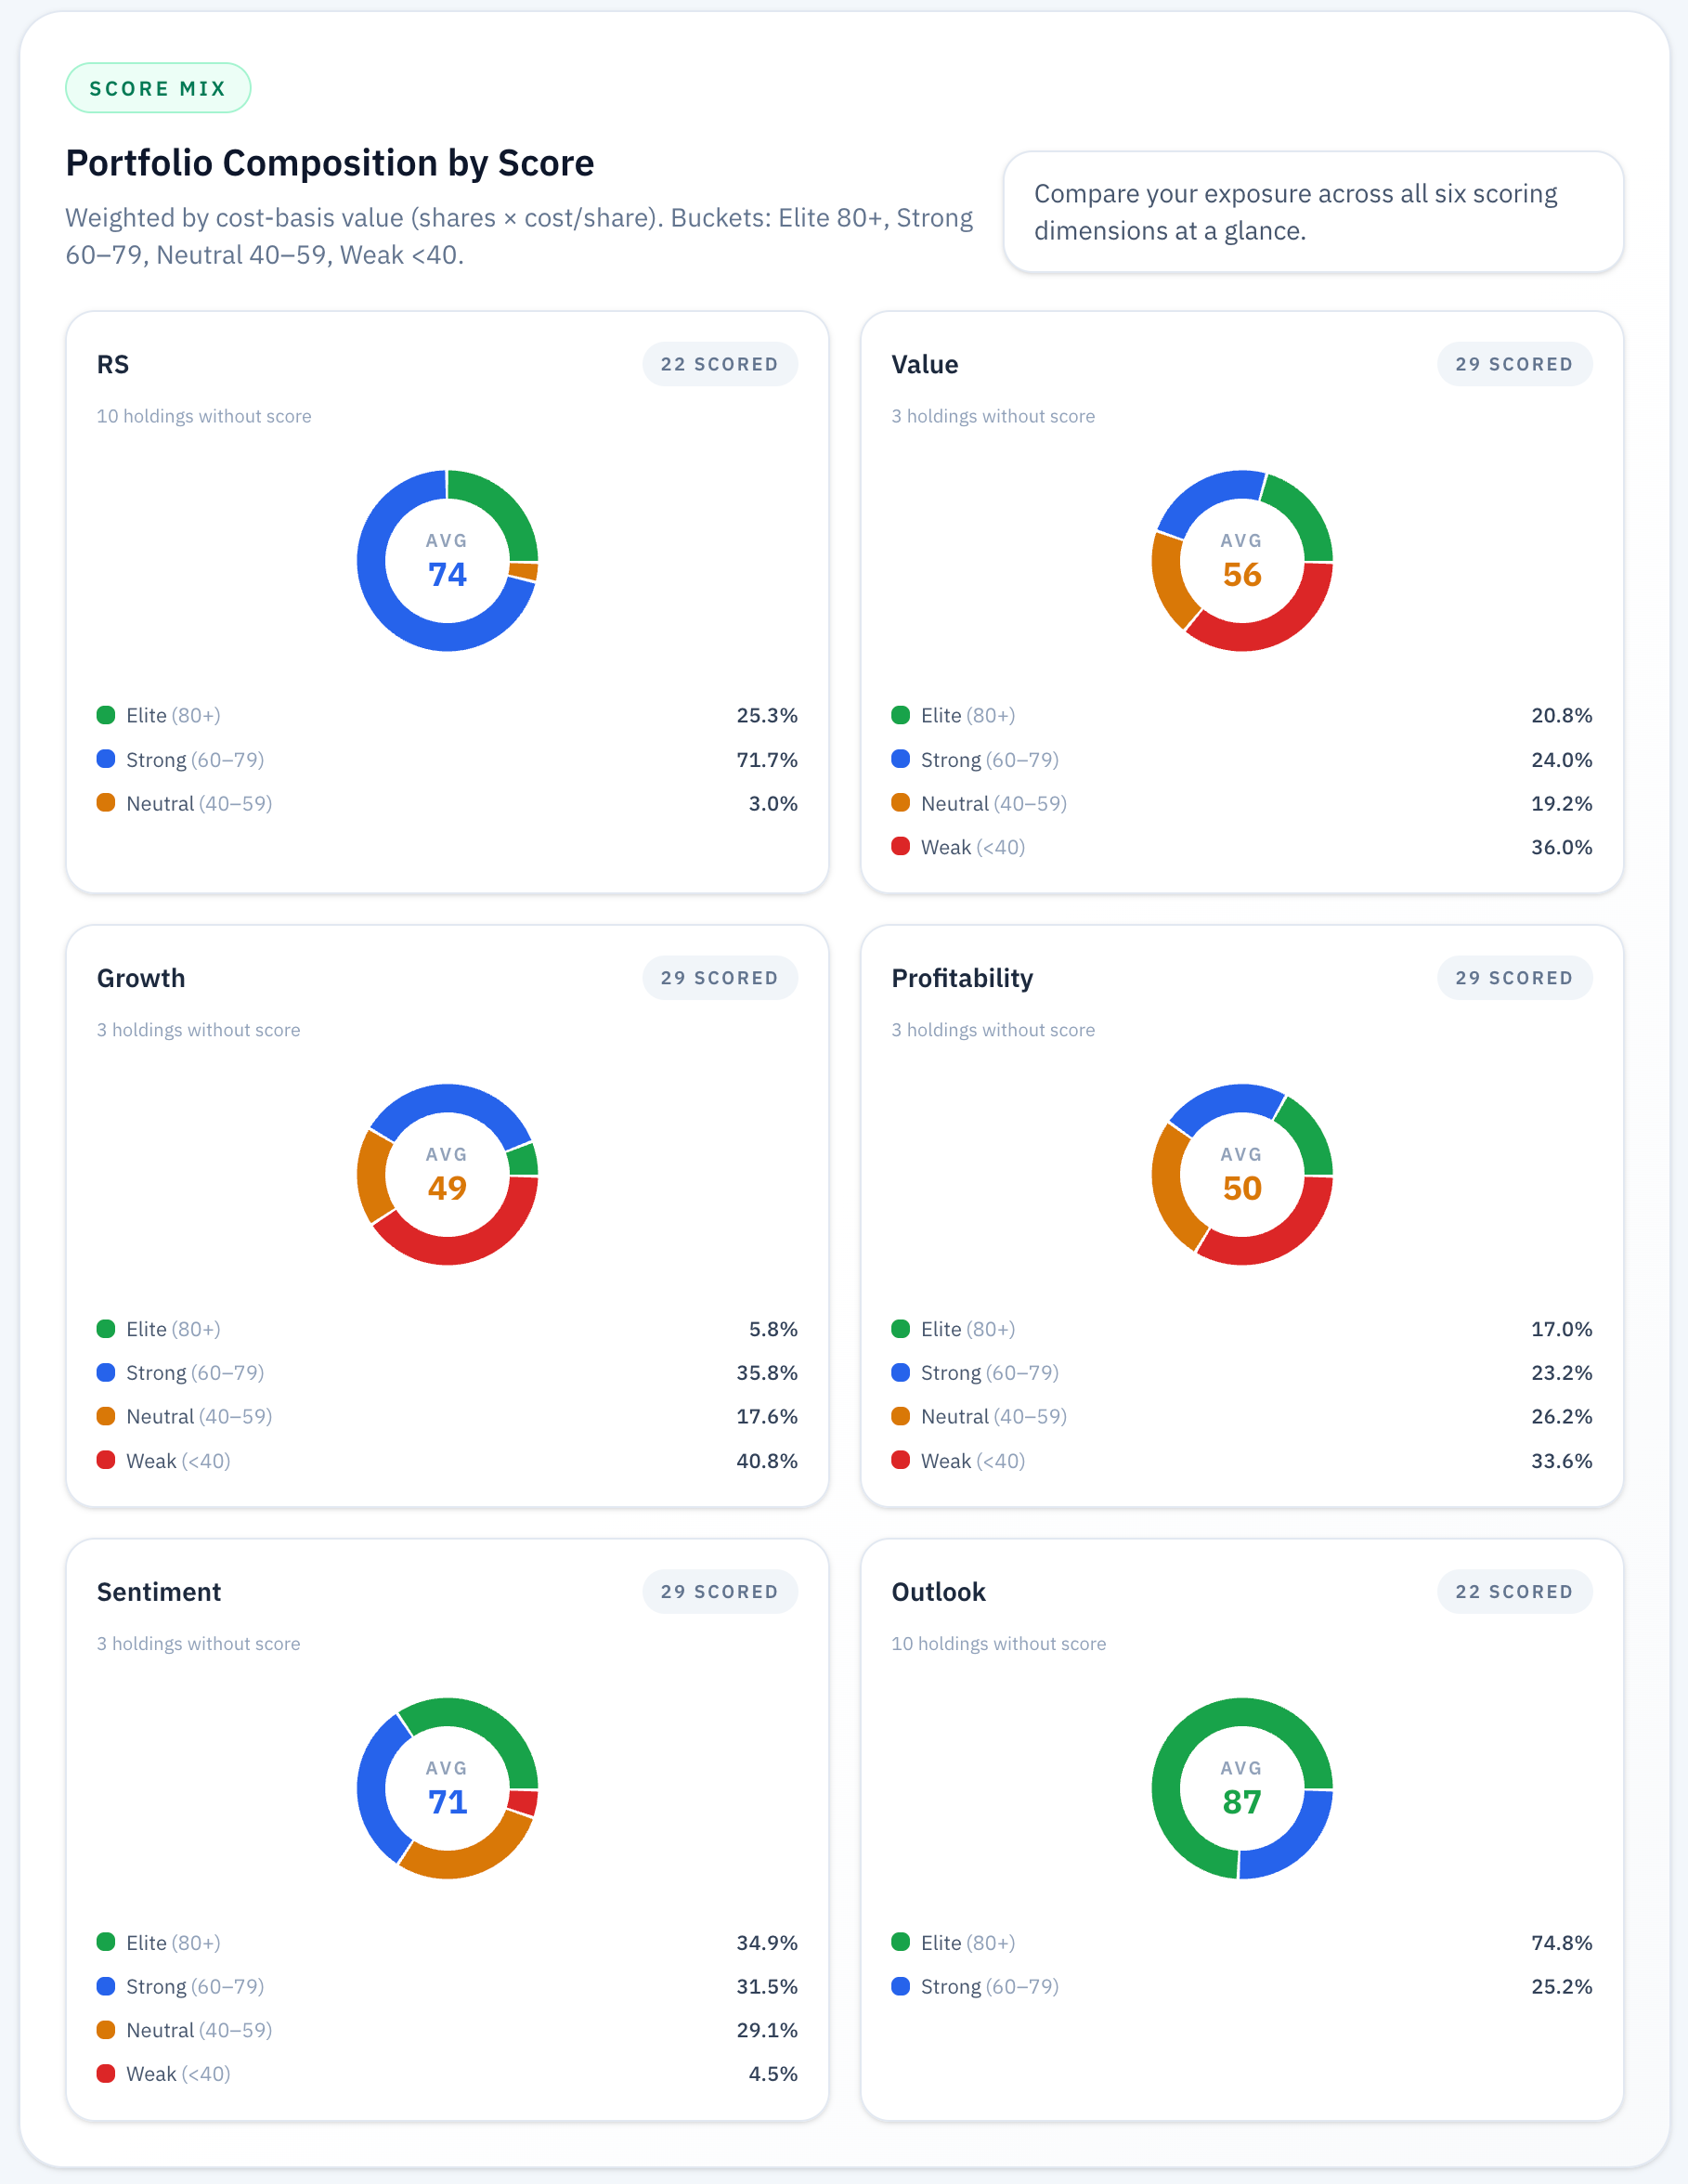1688x2184 pixels.
Task: Click '10 holdings without score' under Outlook
Action: click(999, 1644)
